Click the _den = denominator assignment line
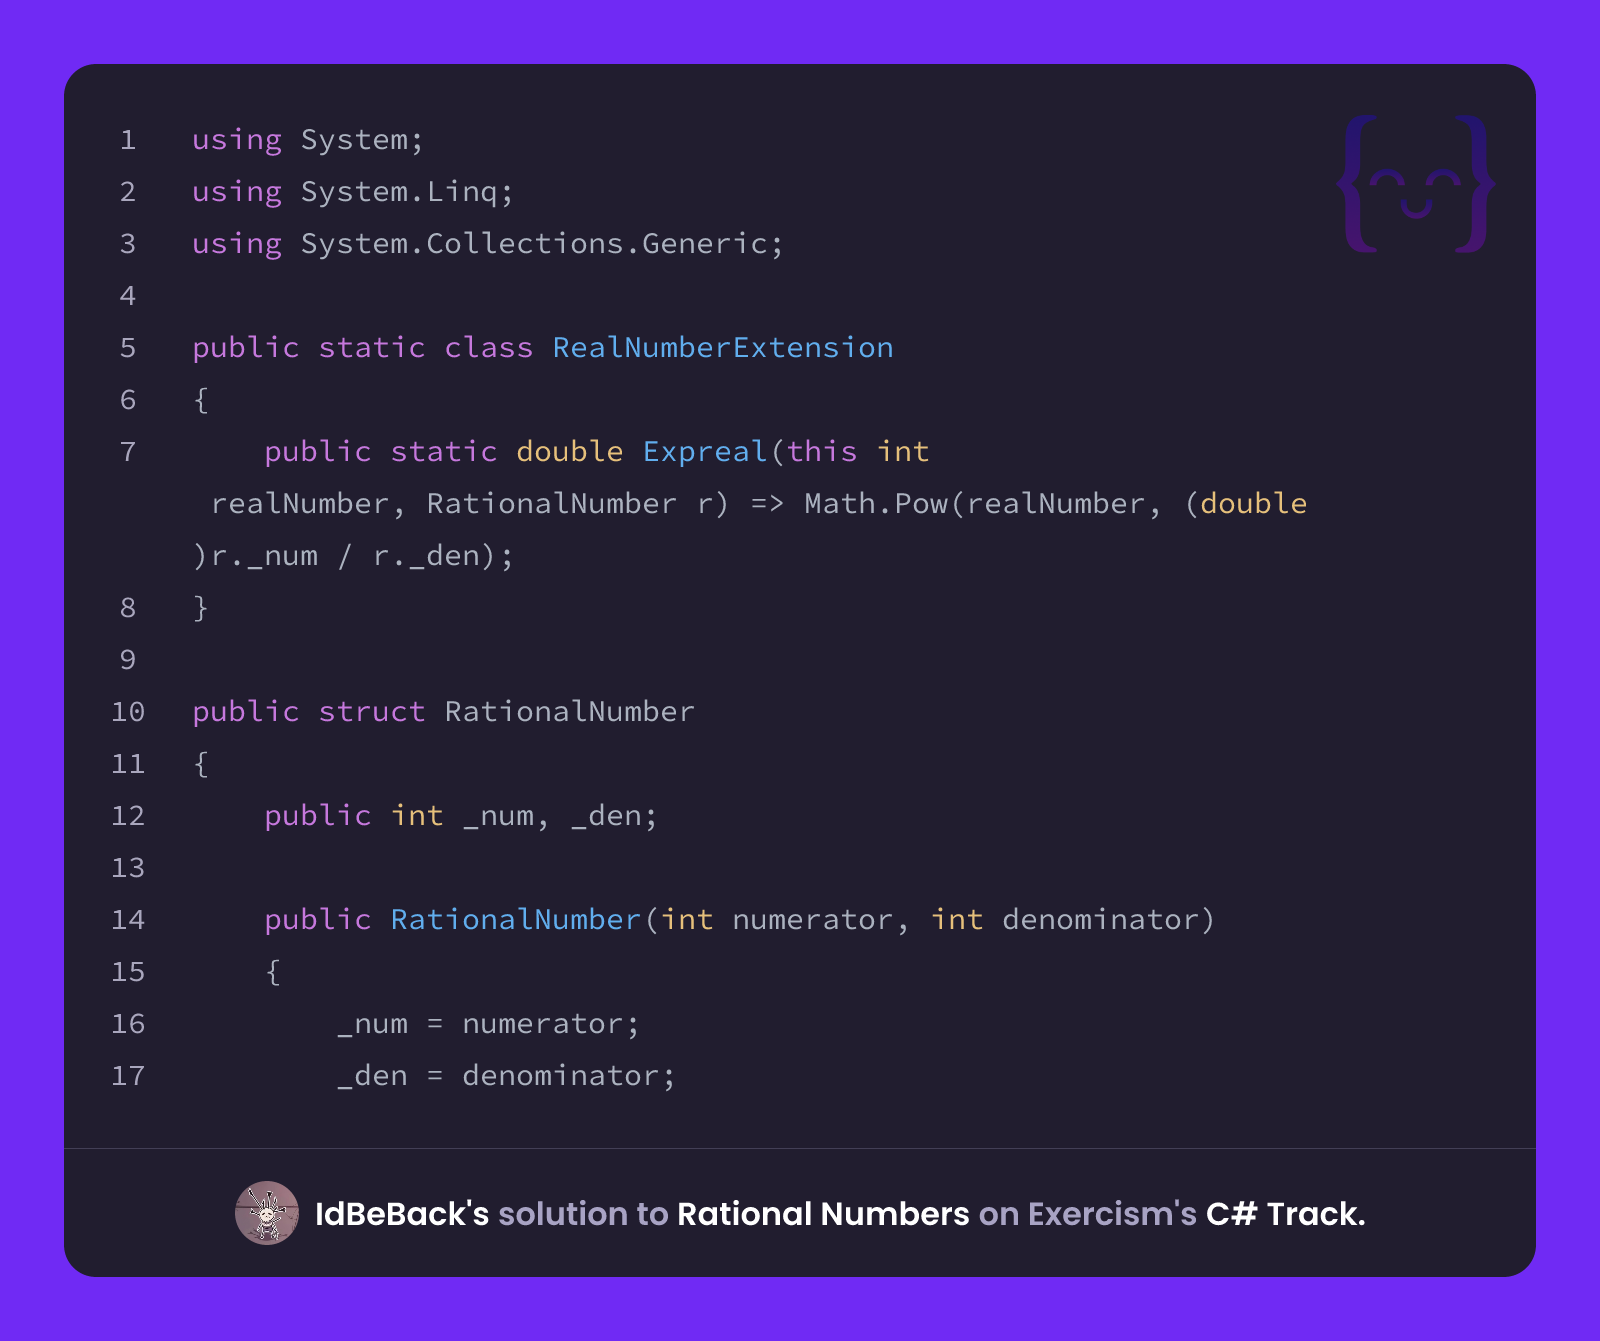The width and height of the screenshot is (1600, 1341). click(506, 1076)
